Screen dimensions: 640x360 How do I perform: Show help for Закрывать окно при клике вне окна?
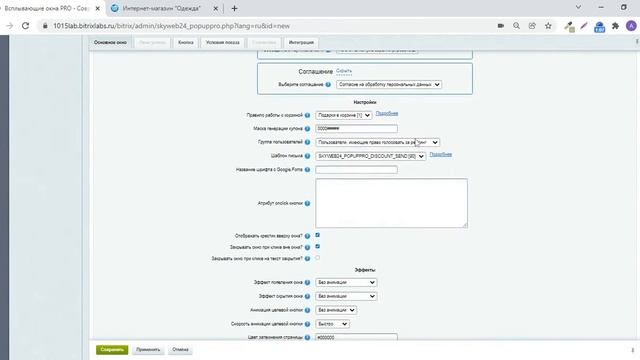click(x=307, y=247)
